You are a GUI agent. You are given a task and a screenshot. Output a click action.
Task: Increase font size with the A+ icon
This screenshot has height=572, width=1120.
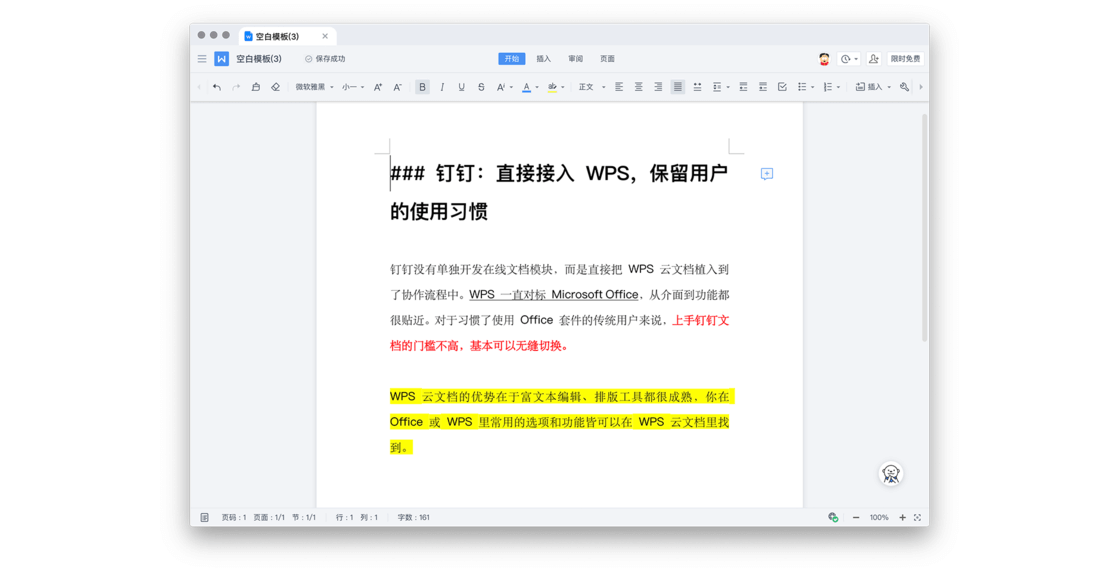pyautogui.click(x=378, y=87)
